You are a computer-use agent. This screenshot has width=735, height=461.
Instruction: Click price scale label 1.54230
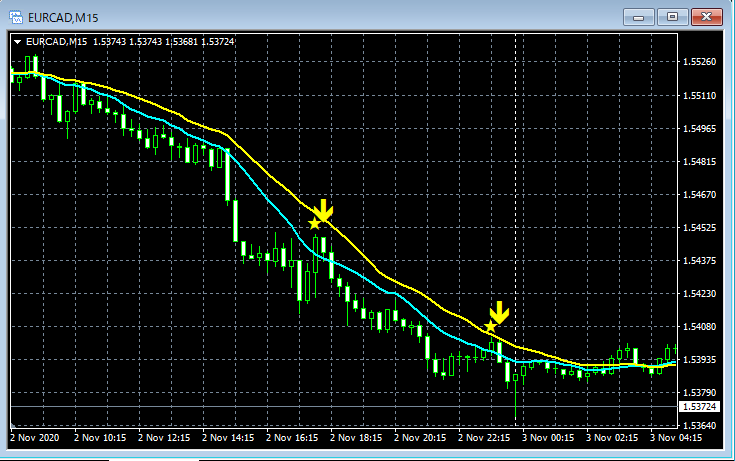[x=699, y=294]
